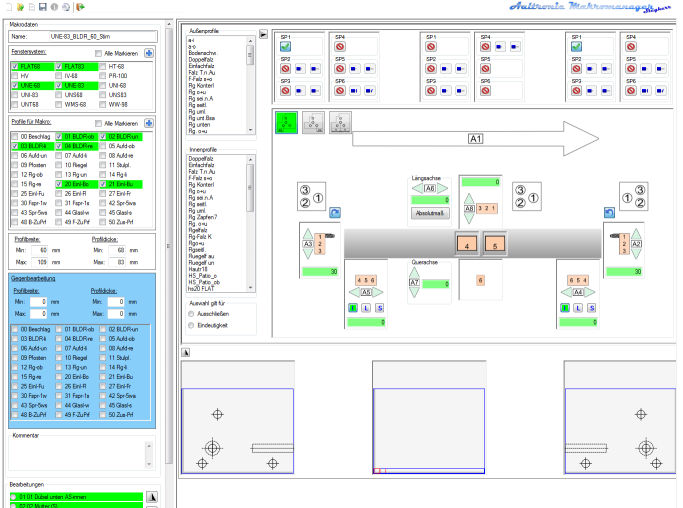Expand panel with arrow next to Außenprofile
Image resolution: width=683 pixels, height=508 pixels.
pos(263,33)
